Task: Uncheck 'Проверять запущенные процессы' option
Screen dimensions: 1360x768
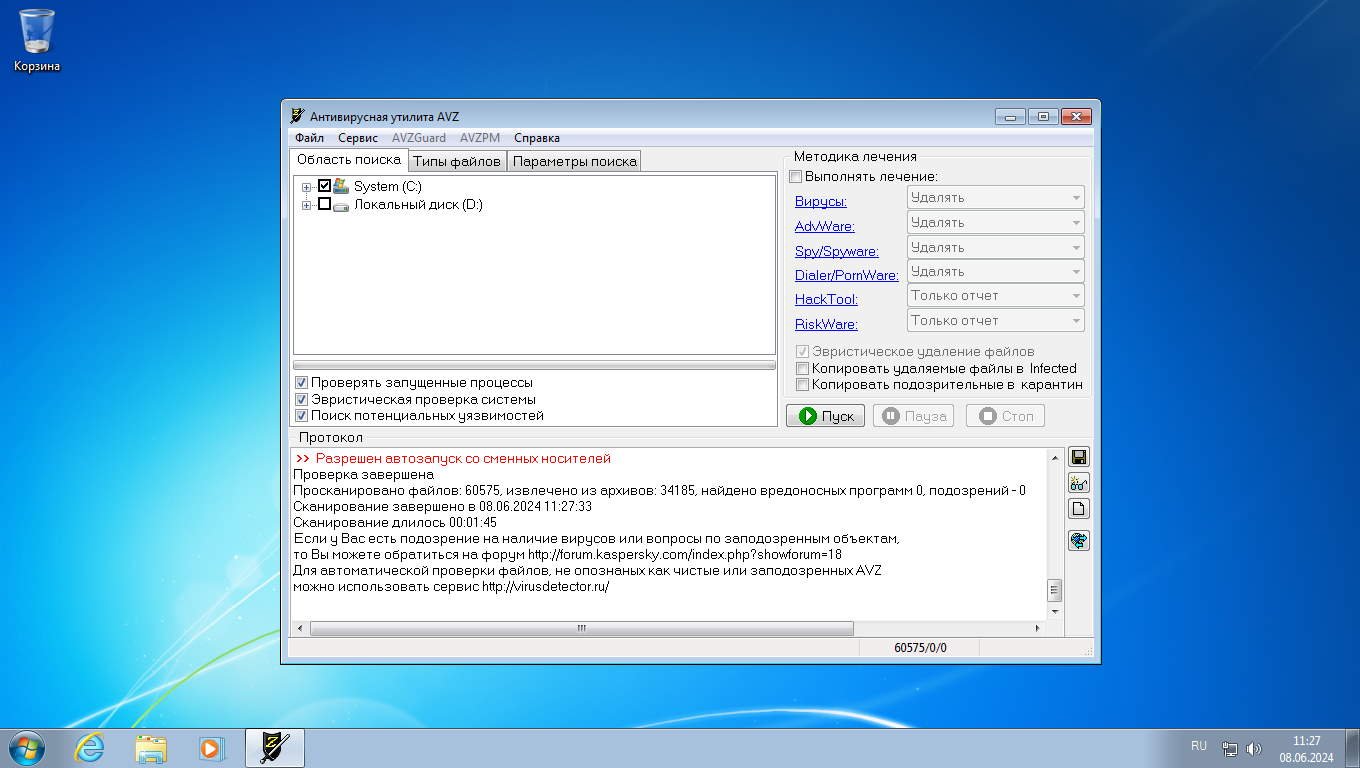Action: 301,383
